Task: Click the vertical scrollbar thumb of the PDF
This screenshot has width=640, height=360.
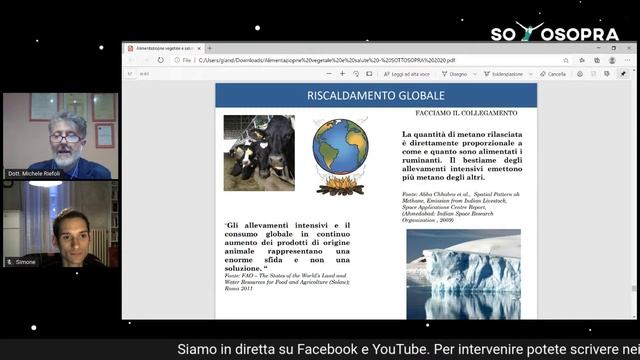Action: pyautogui.click(x=634, y=288)
